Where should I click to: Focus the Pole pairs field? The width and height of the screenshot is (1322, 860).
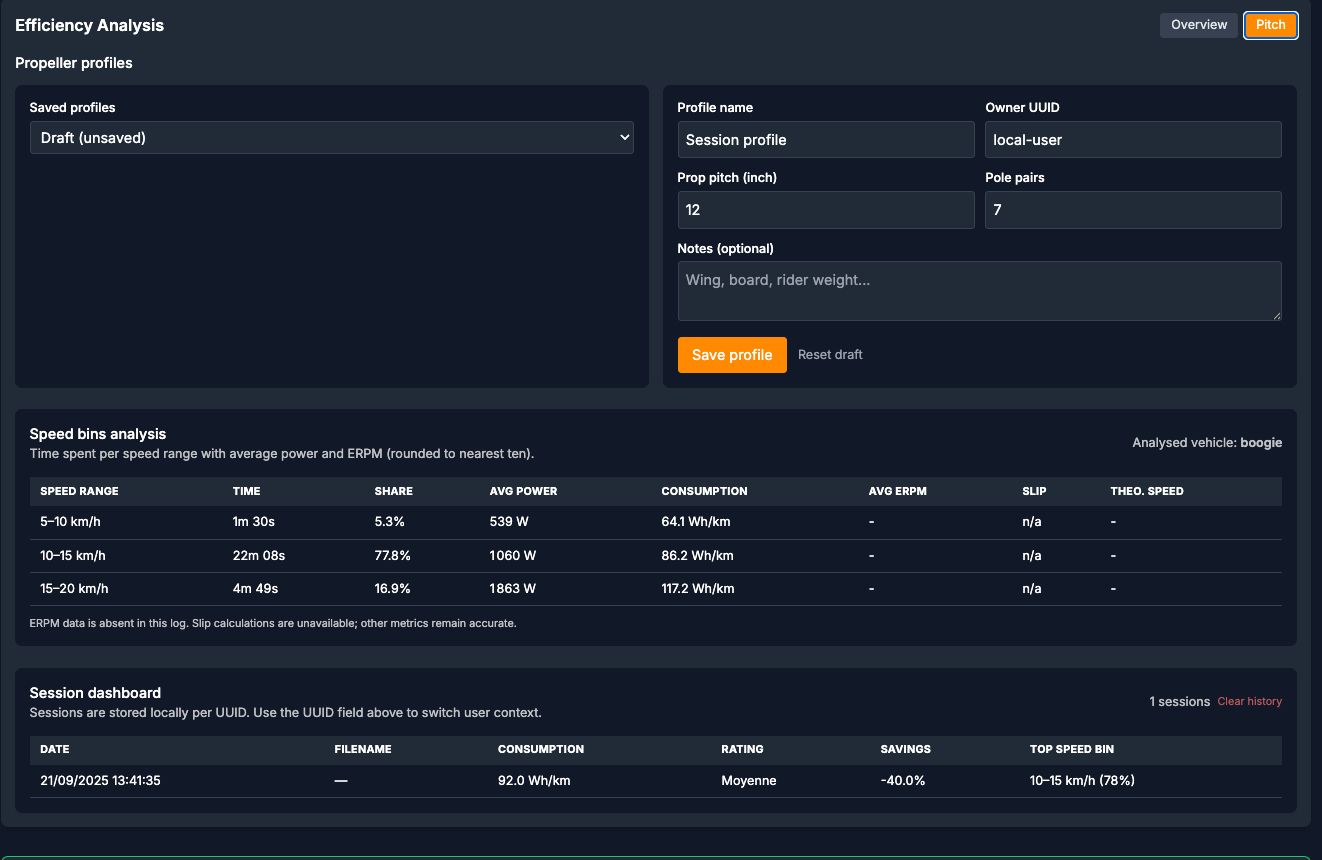coord(1132,210)
